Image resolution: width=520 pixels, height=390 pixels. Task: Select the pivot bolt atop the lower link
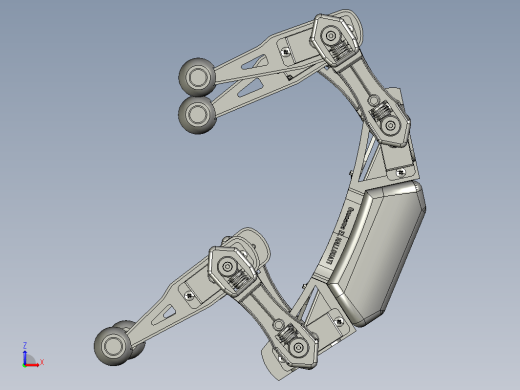227,267
